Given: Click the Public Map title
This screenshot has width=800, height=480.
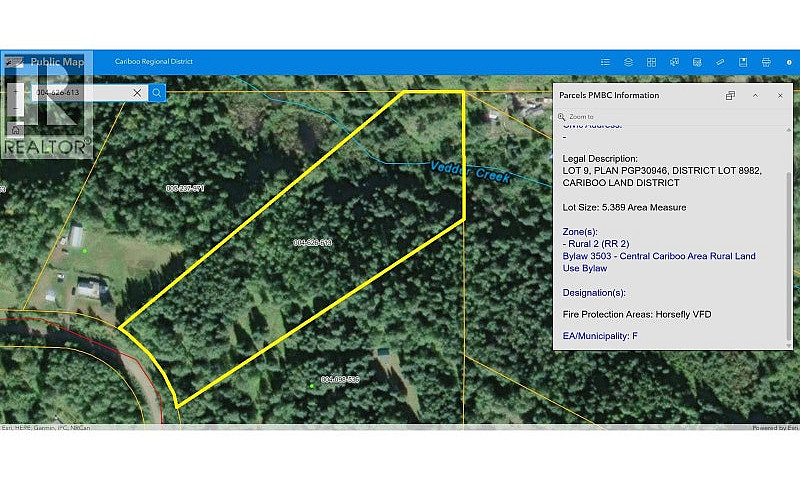Looking at the screenshot, I should point(57,62).
